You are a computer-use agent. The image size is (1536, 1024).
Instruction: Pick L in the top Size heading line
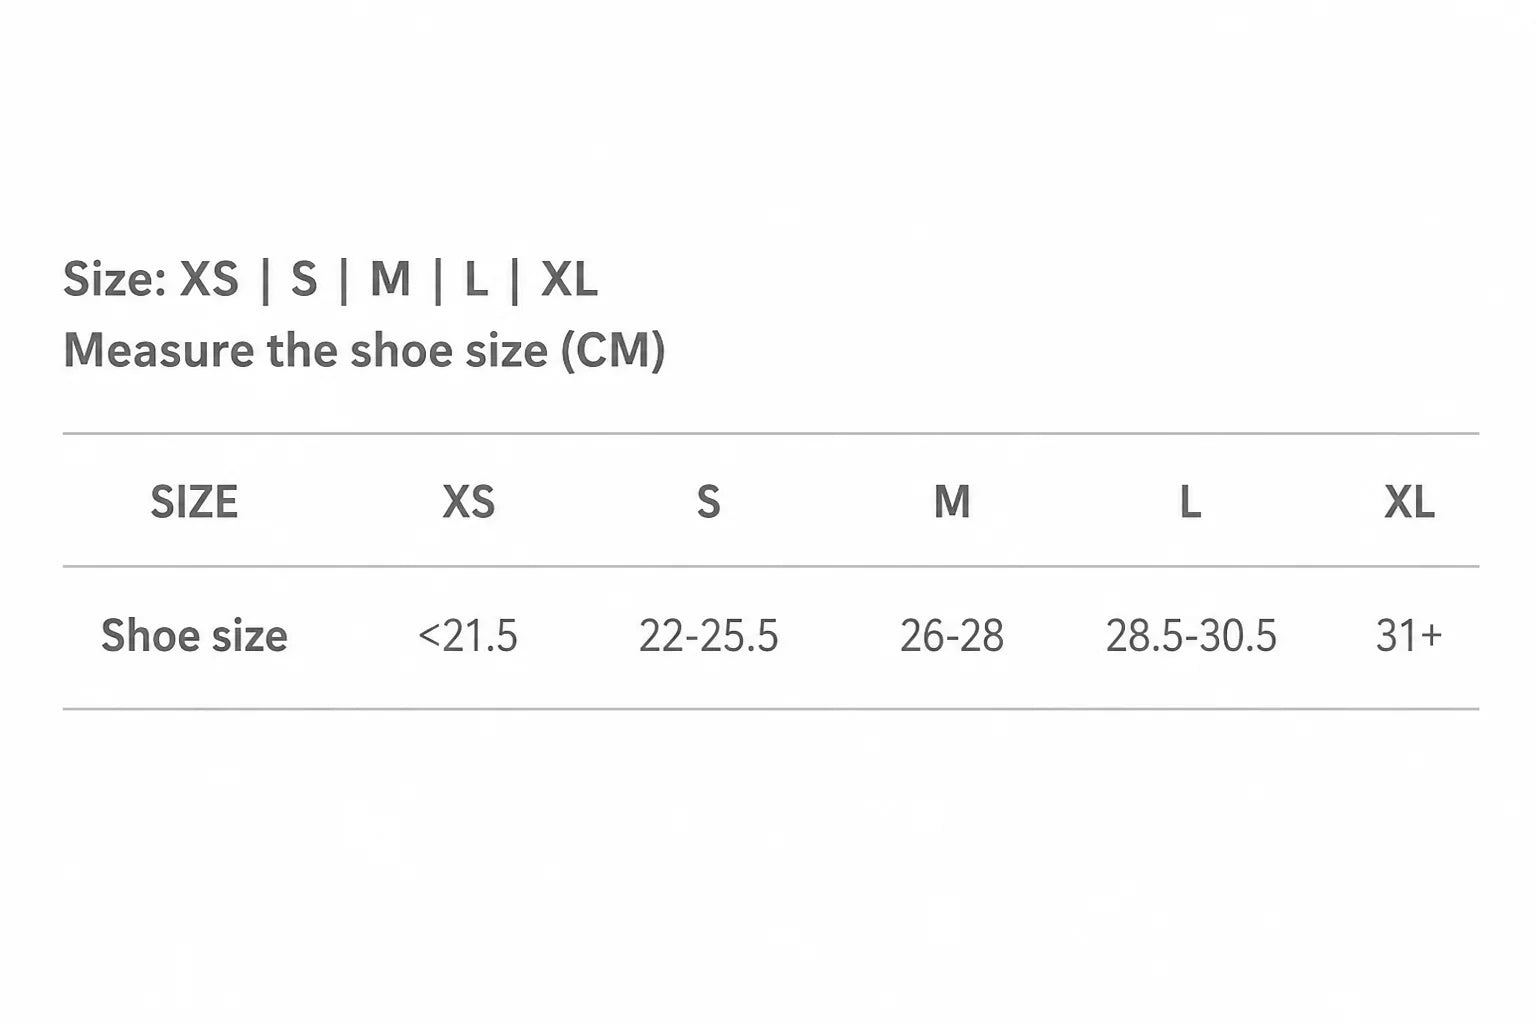click(x=476, y=279)
